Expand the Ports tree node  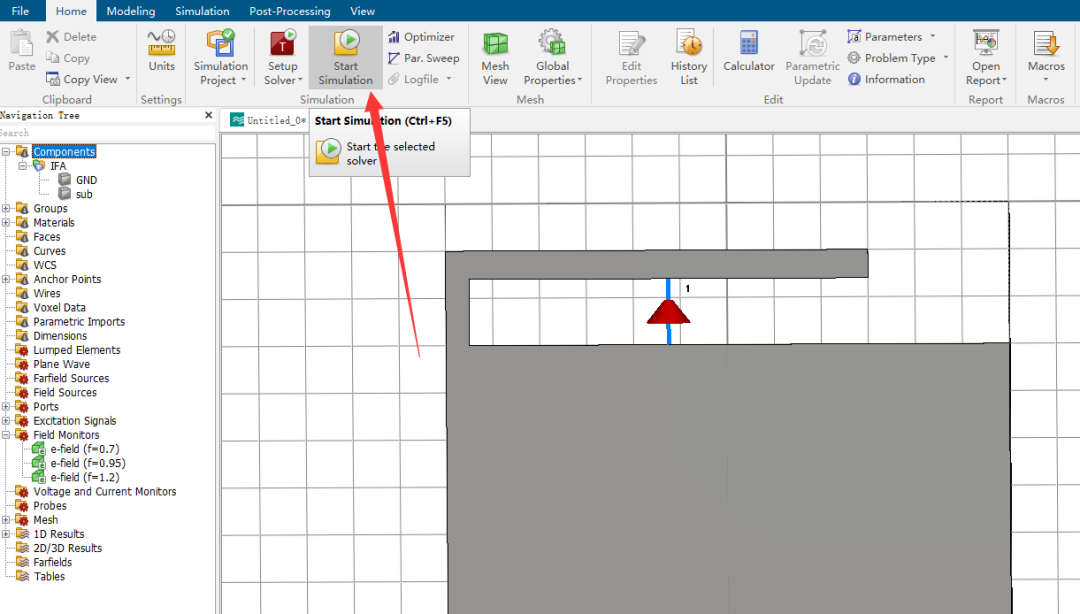(x=6, y=407)
